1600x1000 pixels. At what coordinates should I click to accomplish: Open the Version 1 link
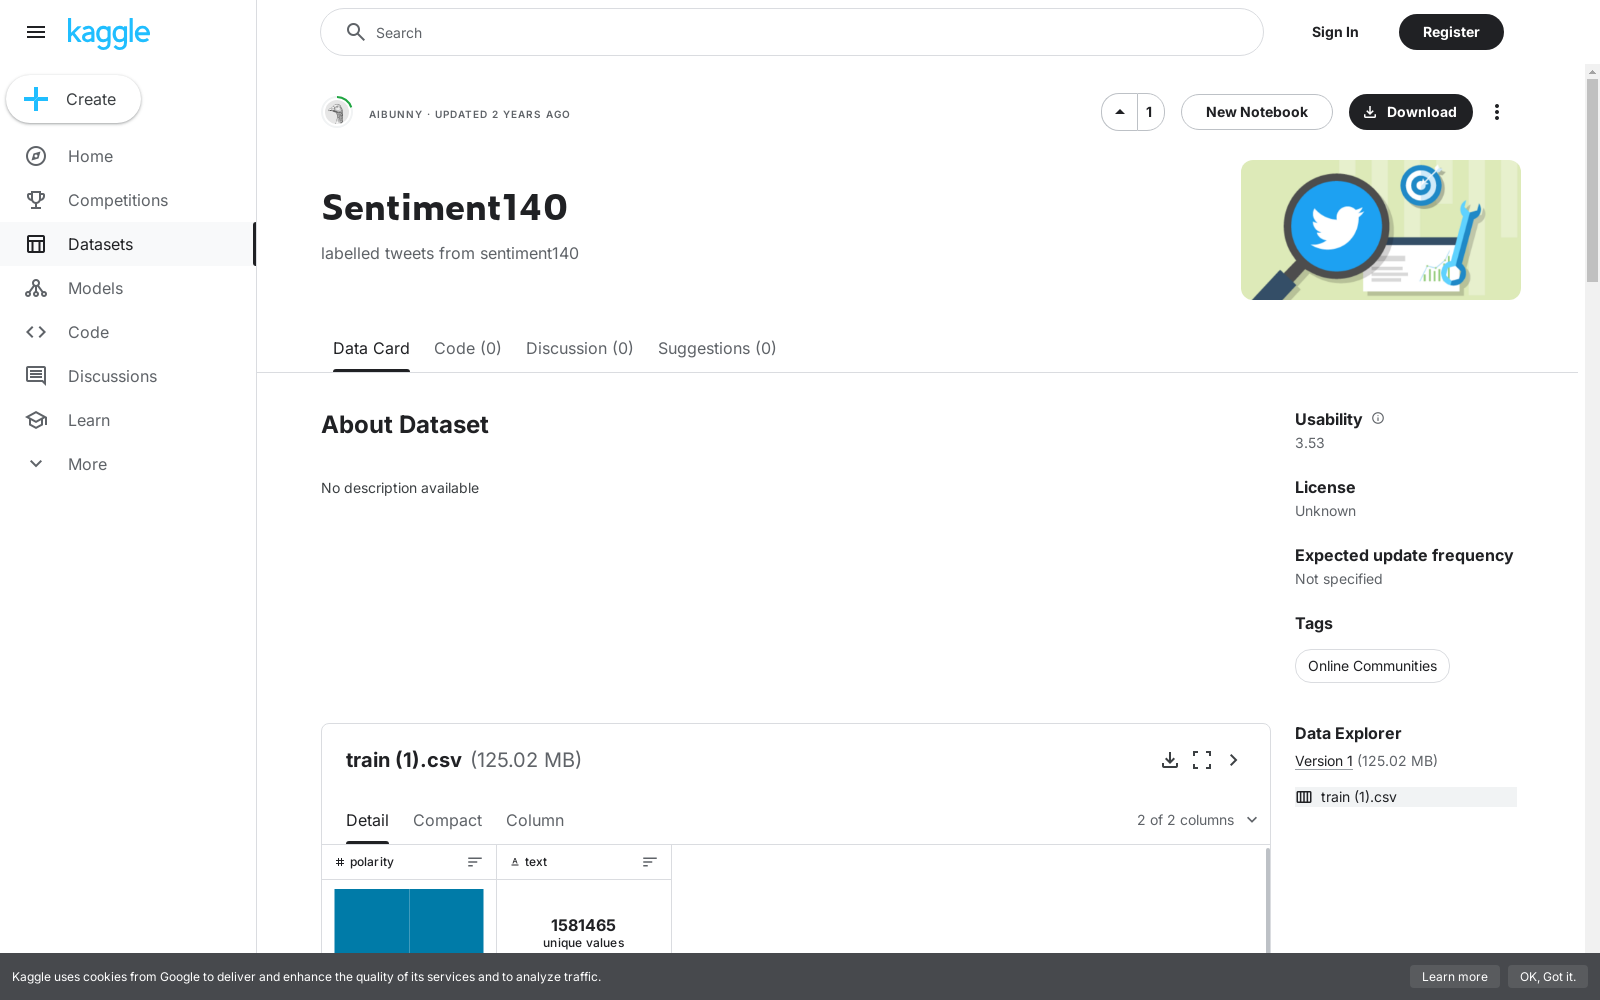(1324, 761)
